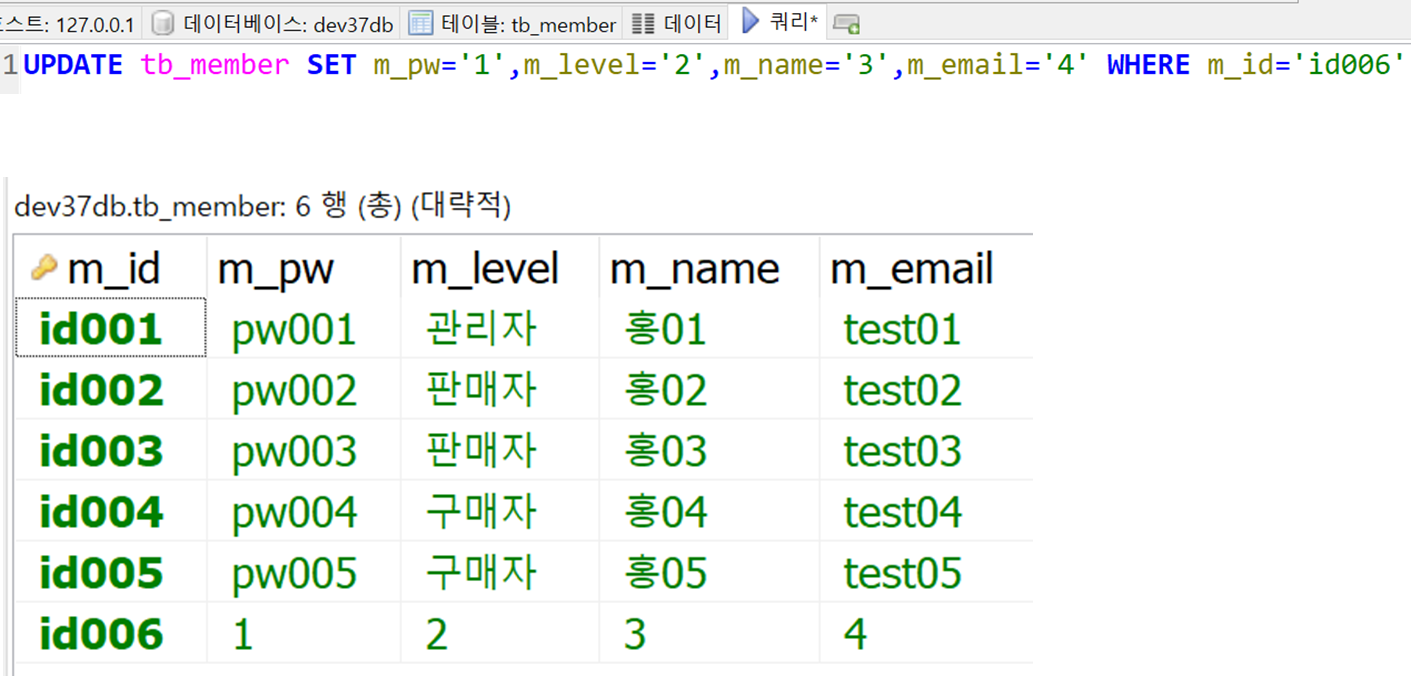Click the 홍05 name cell
Viewport: 1411px width, 676px height.
point(709,572)
